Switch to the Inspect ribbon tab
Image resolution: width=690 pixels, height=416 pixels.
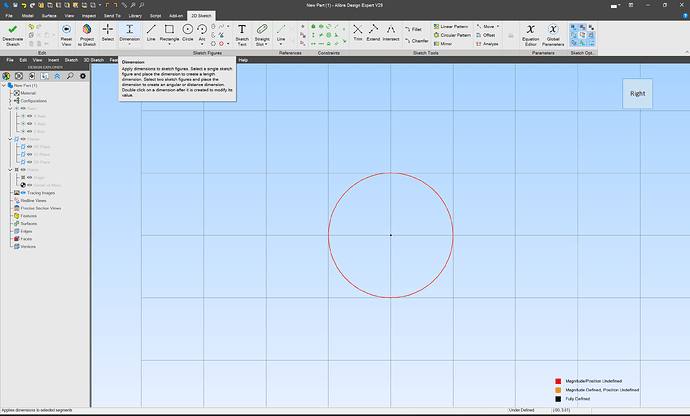[88, 16]
